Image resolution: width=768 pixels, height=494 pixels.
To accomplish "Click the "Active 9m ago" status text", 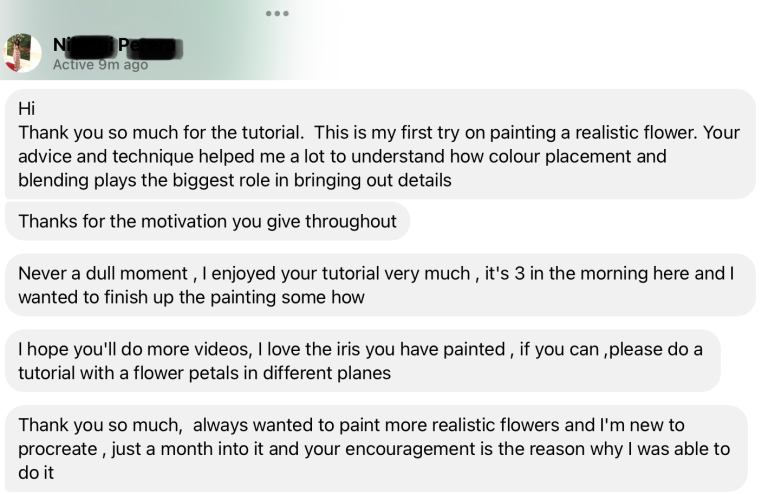I will 100,65.
